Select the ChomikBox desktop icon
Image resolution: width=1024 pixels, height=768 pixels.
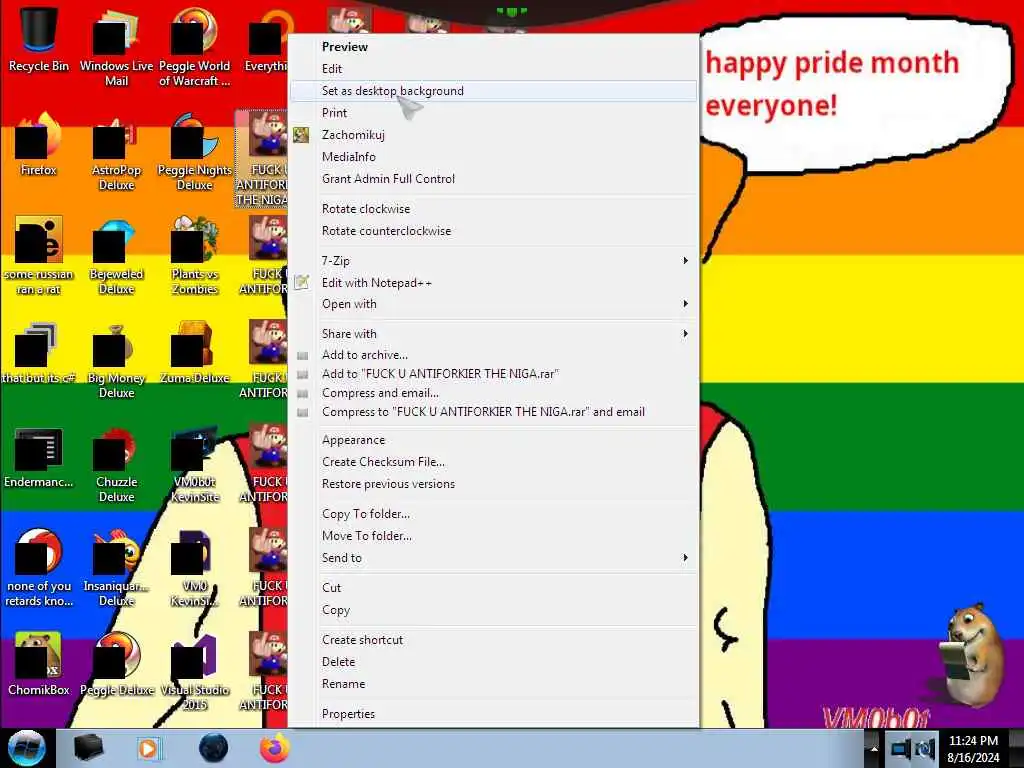(x=39, y=665)
